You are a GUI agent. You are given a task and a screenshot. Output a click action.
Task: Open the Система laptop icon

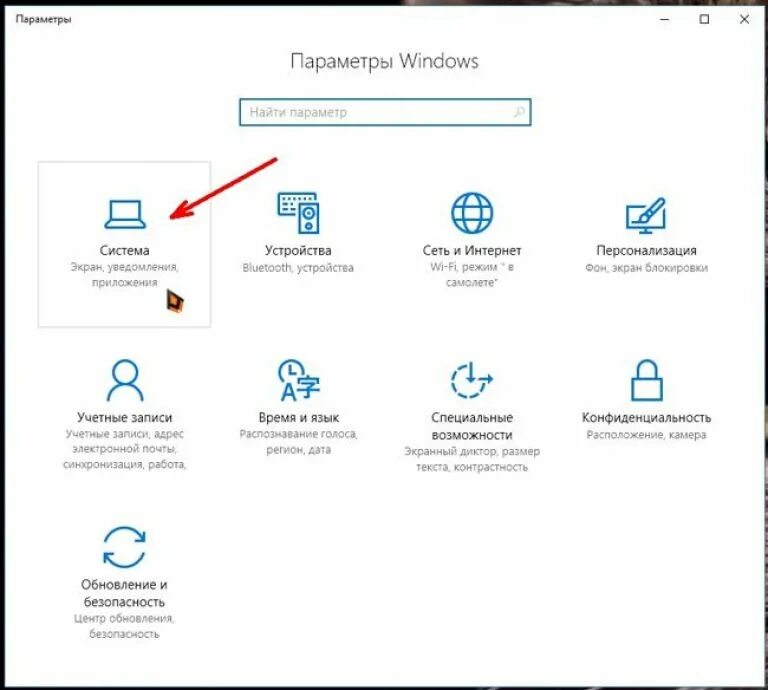[125, 214]
